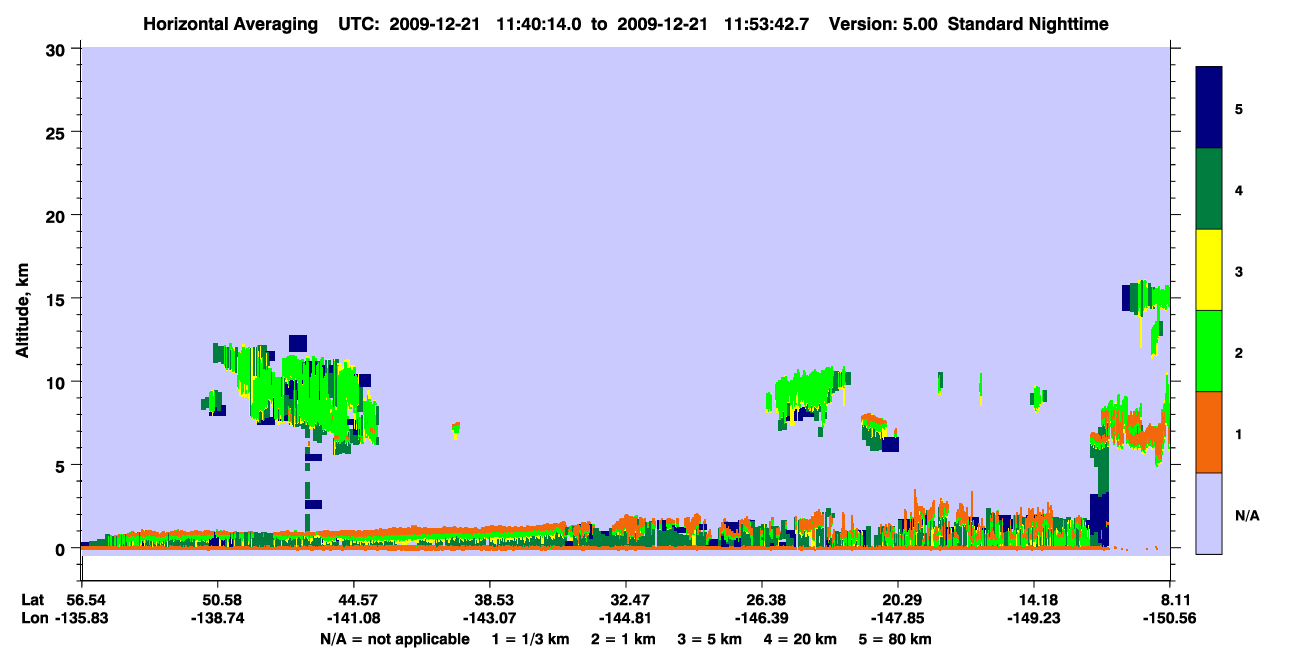Click the color bar label 1
The height and width of the screenshot is (667, 1300).
click(1239, 433)
